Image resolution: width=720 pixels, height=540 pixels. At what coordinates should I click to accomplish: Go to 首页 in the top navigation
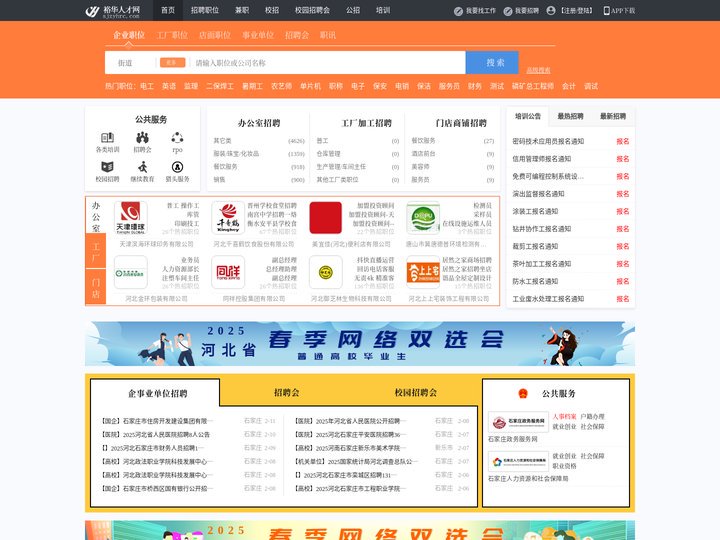(x=168, y=10)
